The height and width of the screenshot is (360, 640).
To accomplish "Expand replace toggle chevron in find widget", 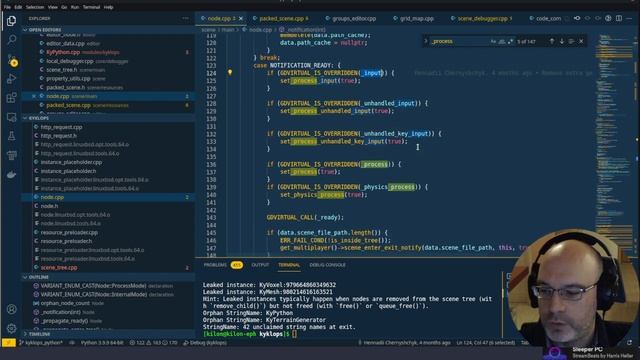I will (426, 41).
